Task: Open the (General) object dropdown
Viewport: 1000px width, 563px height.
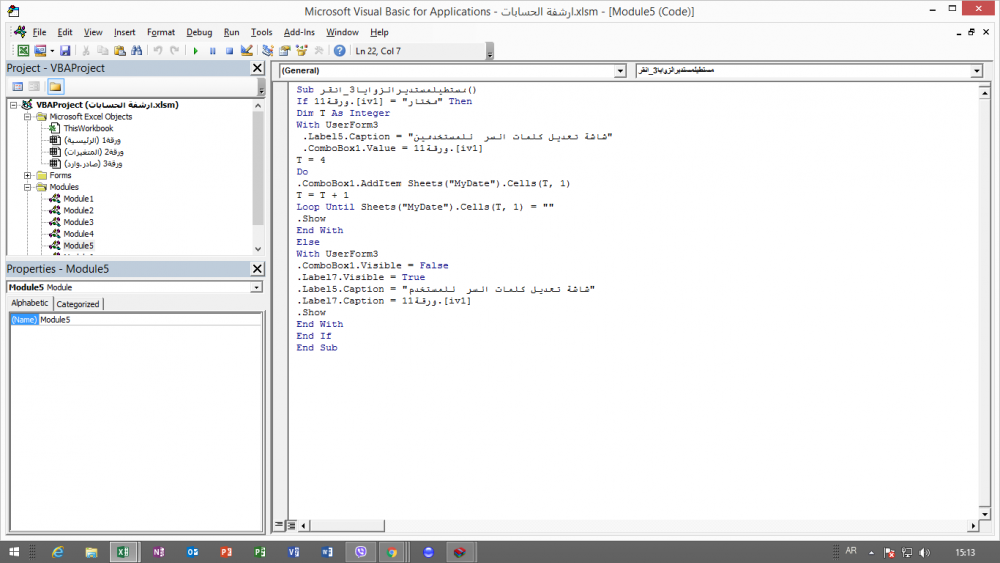Action: (620, 71)
